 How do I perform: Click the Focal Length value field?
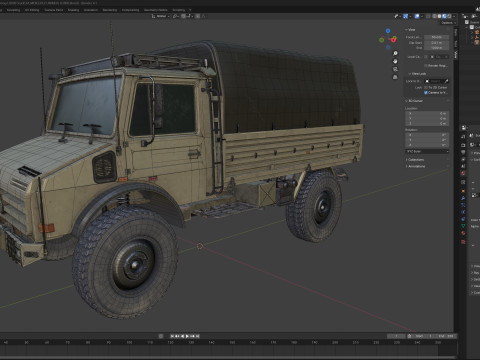[437, 37]
